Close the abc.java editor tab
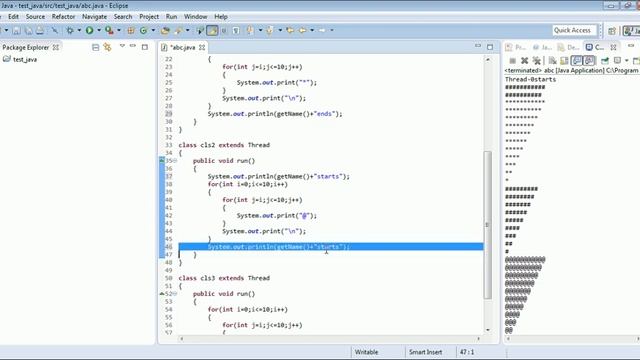The image size is (640, 360). point(202,47)
